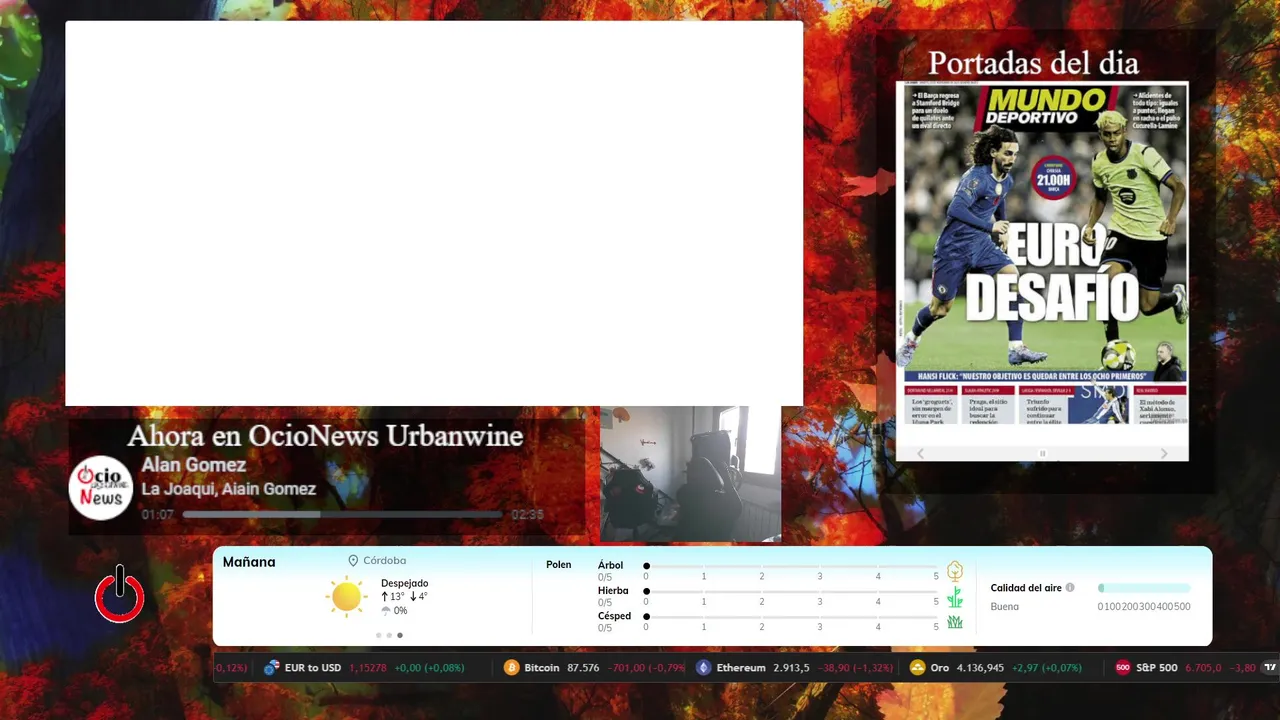Click the rain probability umbrella icon

click(x=386, y=611)
